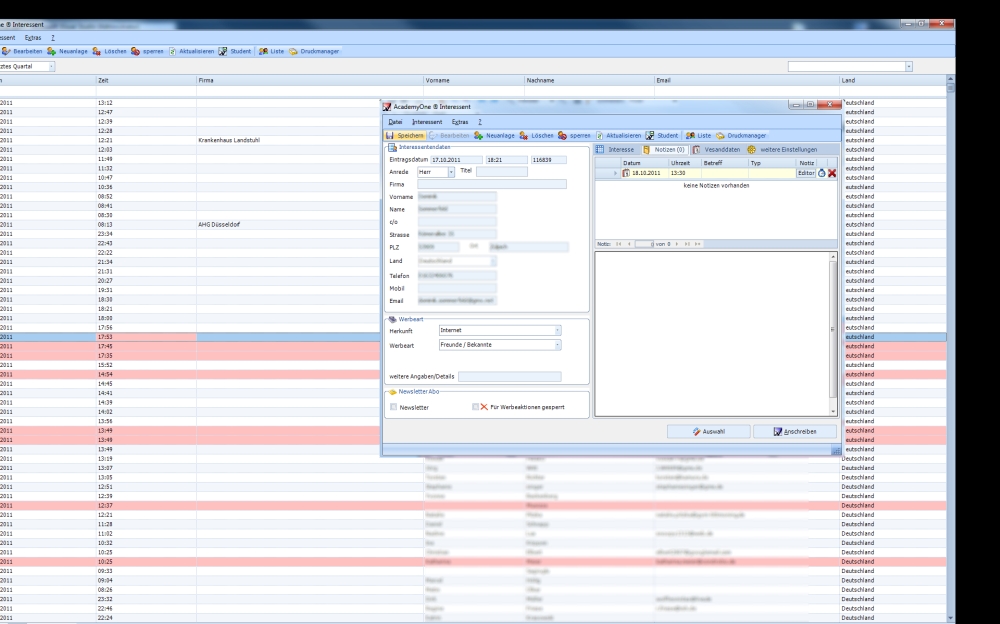Viewport: 1000px width, 624px height.
Task: Click the weitere Angaben/Details input field
Action: (x=510, y=377)
